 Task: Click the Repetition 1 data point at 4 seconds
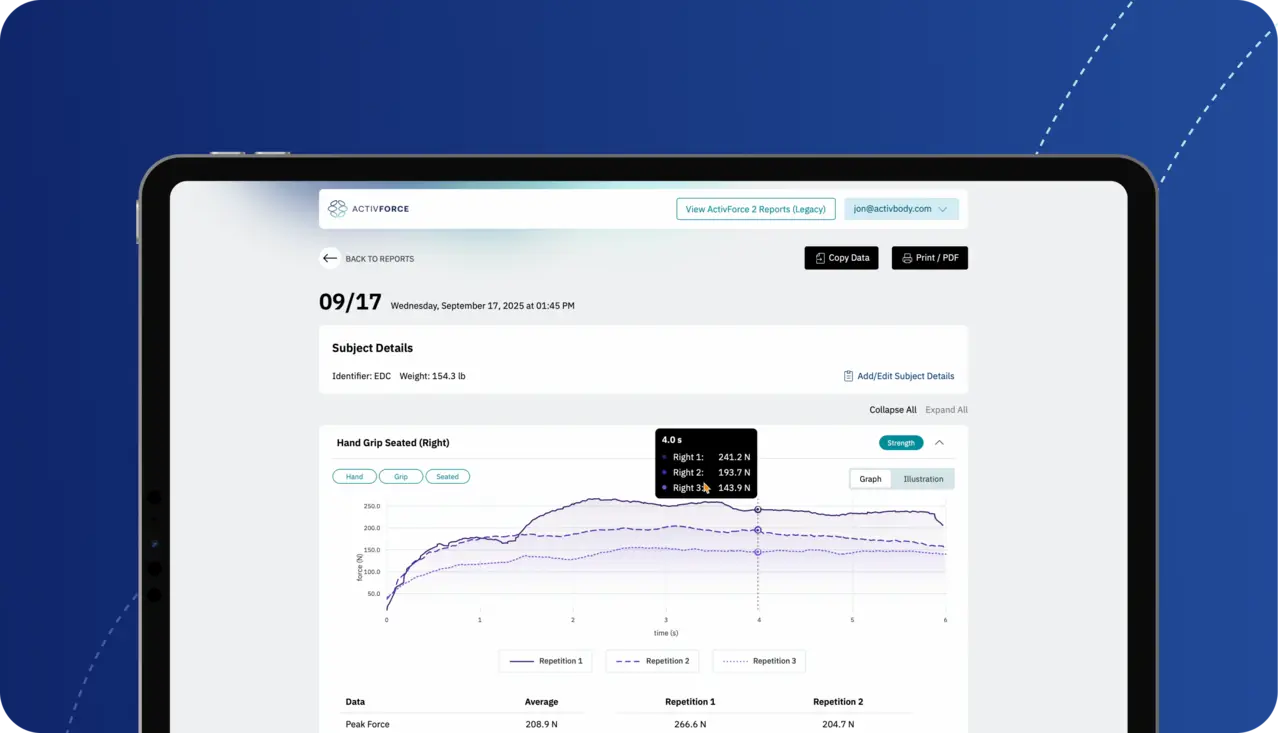(x=758, y=510)
